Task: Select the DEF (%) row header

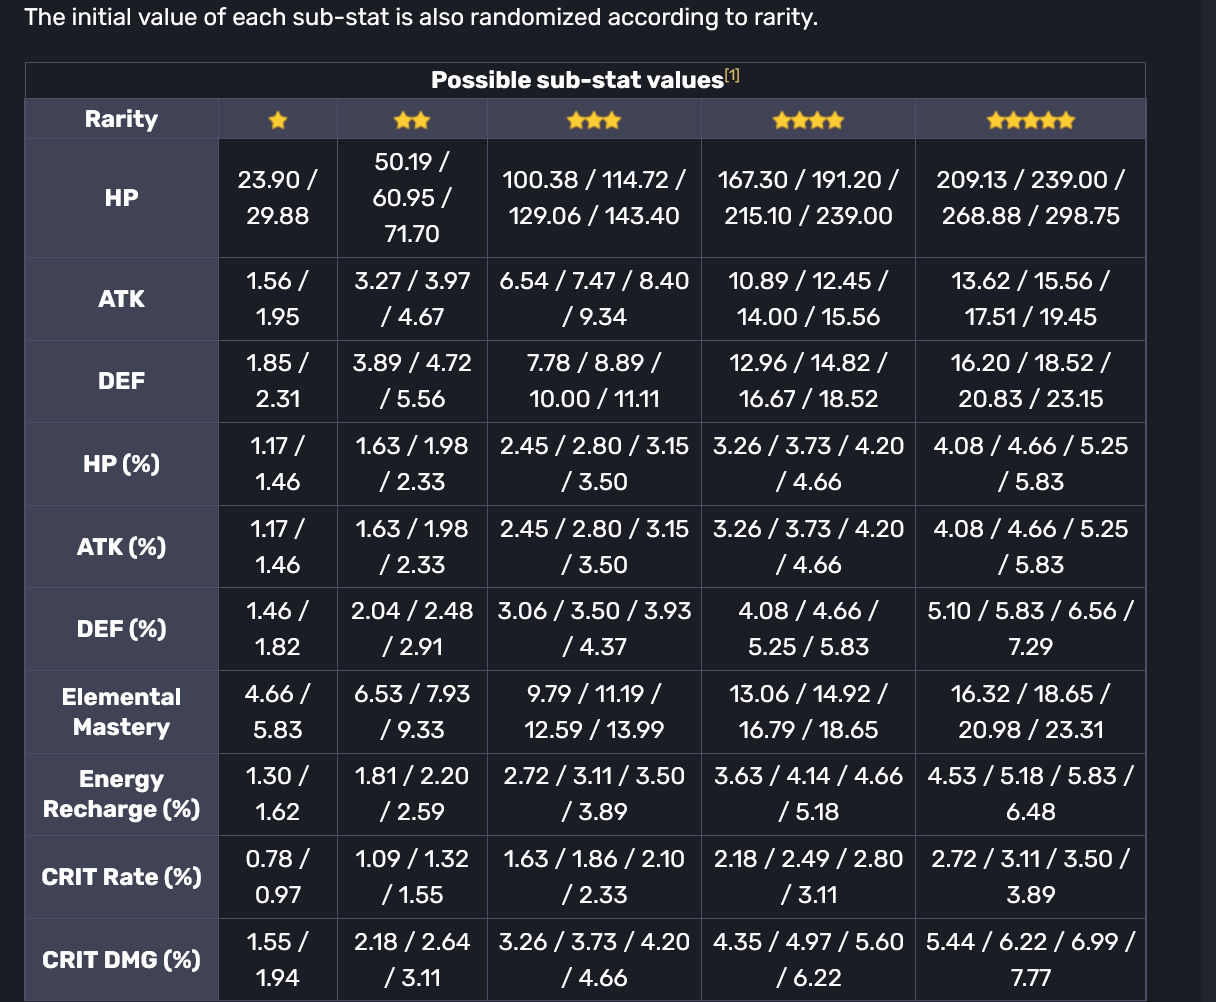Action: 121,629
